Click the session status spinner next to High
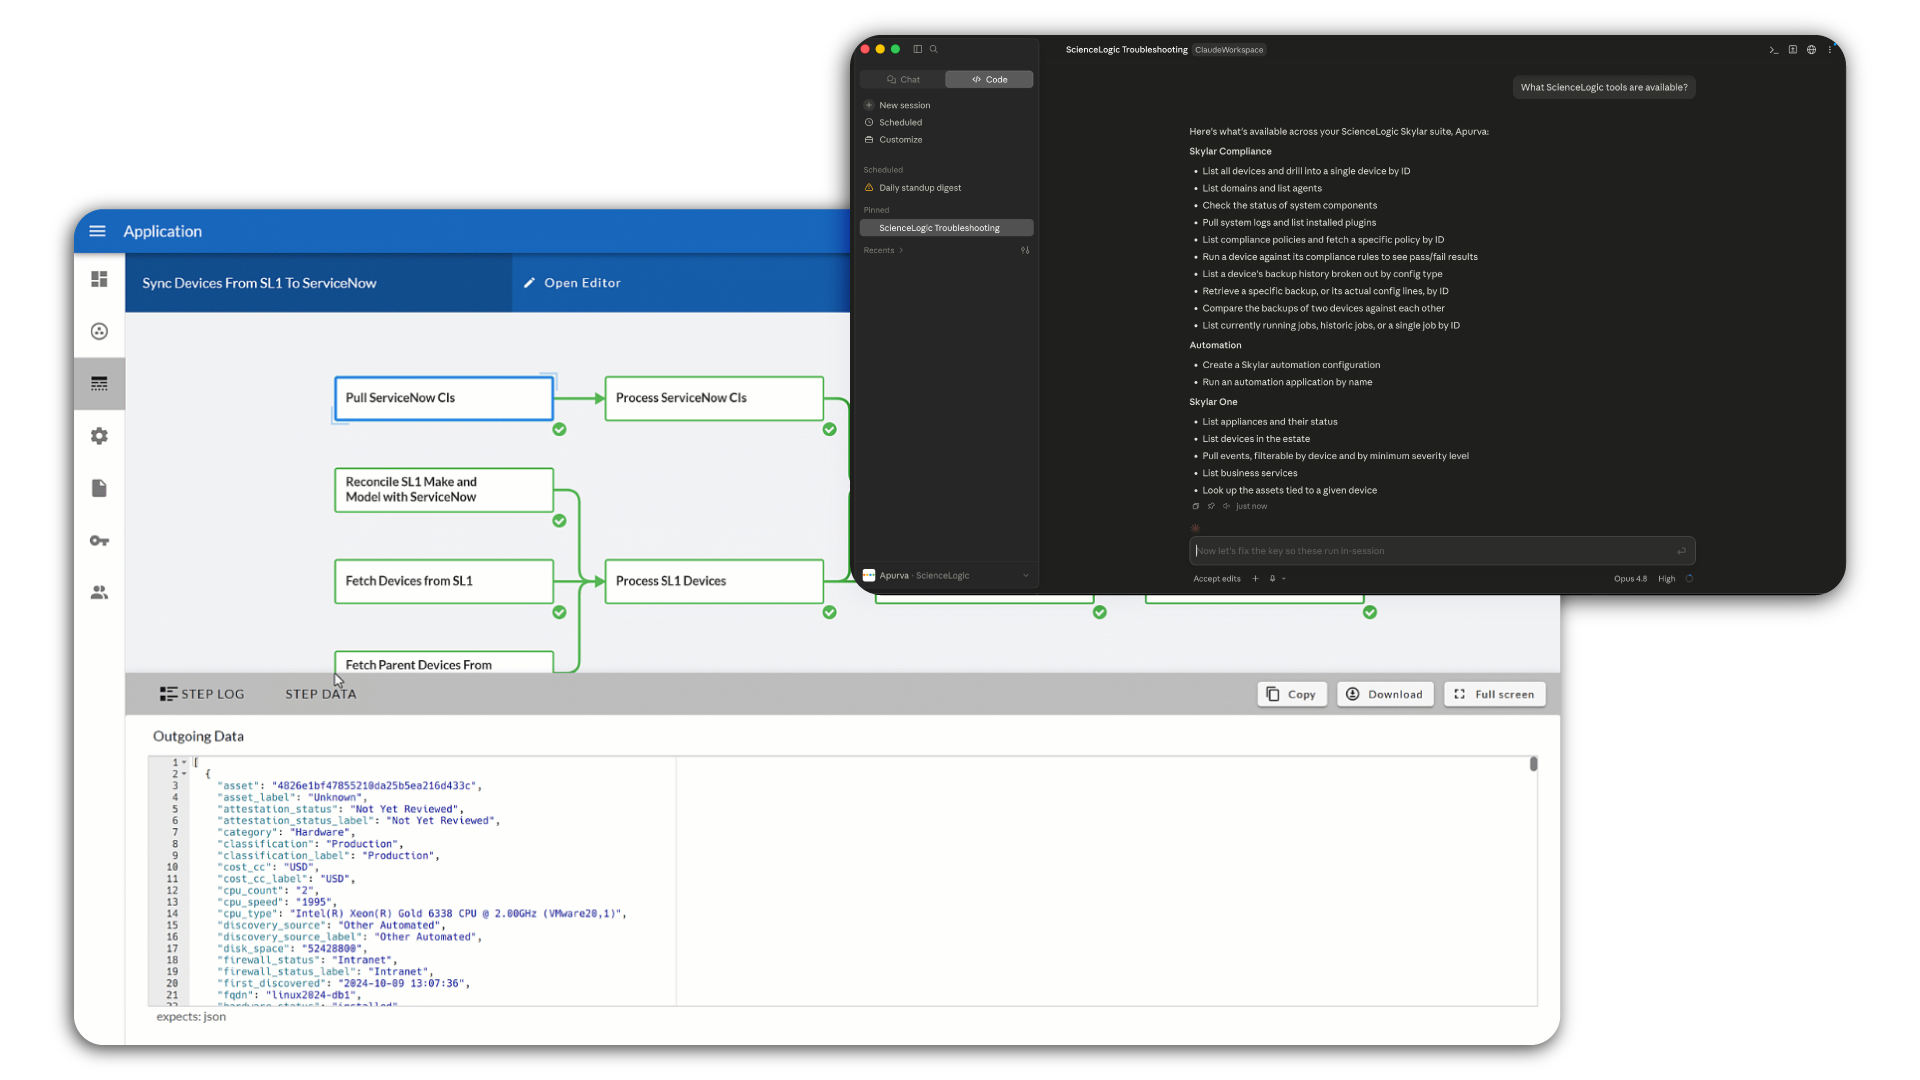 [1689, 579]
